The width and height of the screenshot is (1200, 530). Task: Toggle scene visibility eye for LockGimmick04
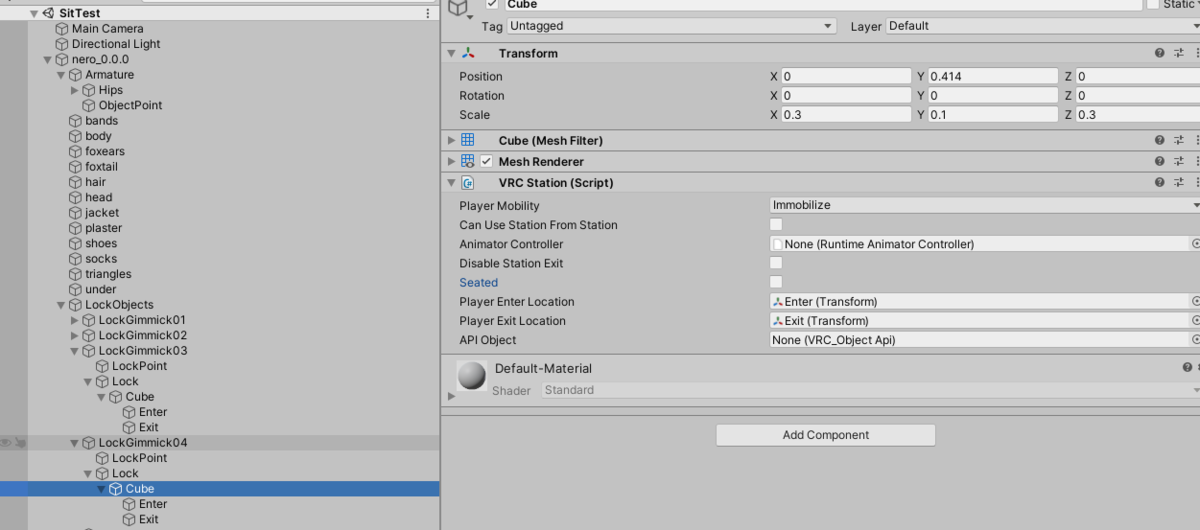pos(6,443)
